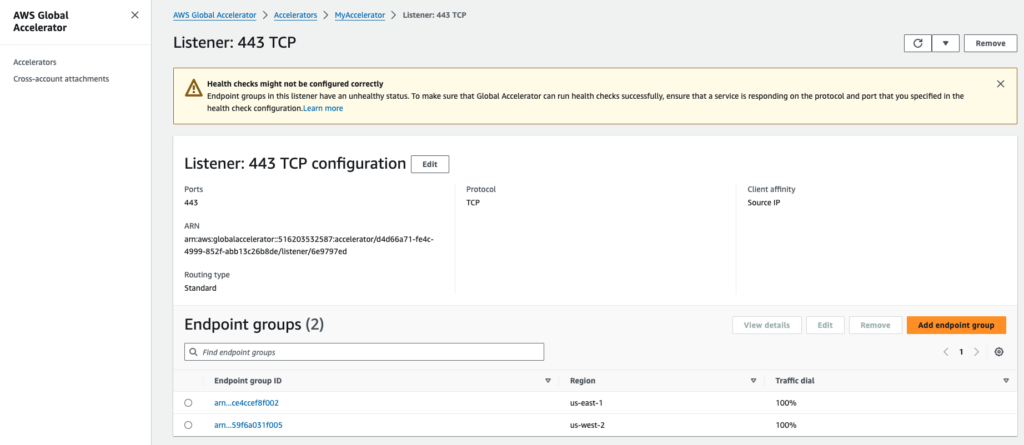
Task: Open AWS Global Accelerator breadcrumb link
Action: pyautogui.click(x=215, y=14)
